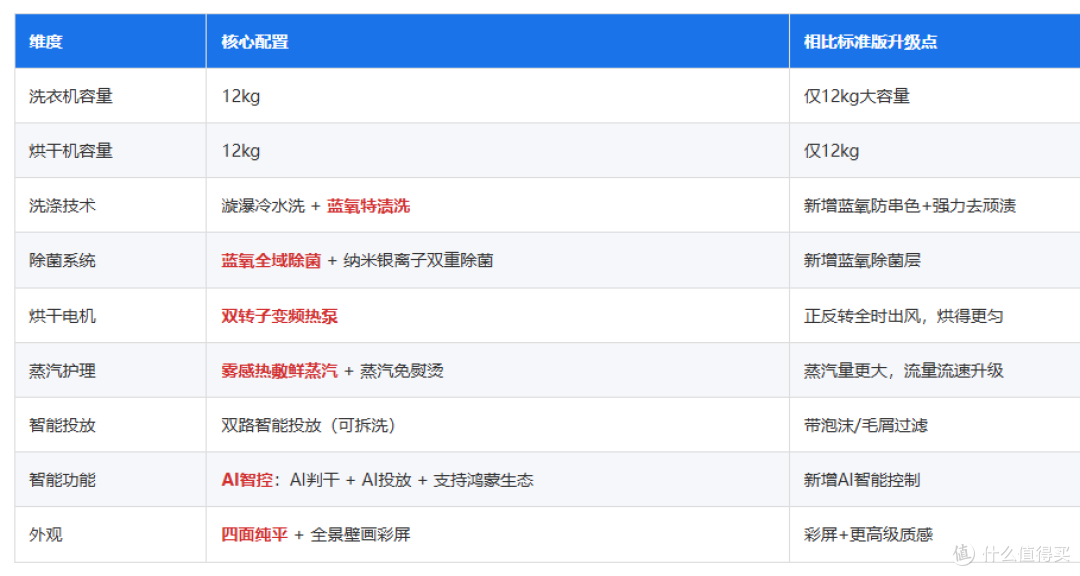This screenshot has height=576, width=1080.
Task: Click the 漩瀑冷水洗 text
Action: pos(262,205)
